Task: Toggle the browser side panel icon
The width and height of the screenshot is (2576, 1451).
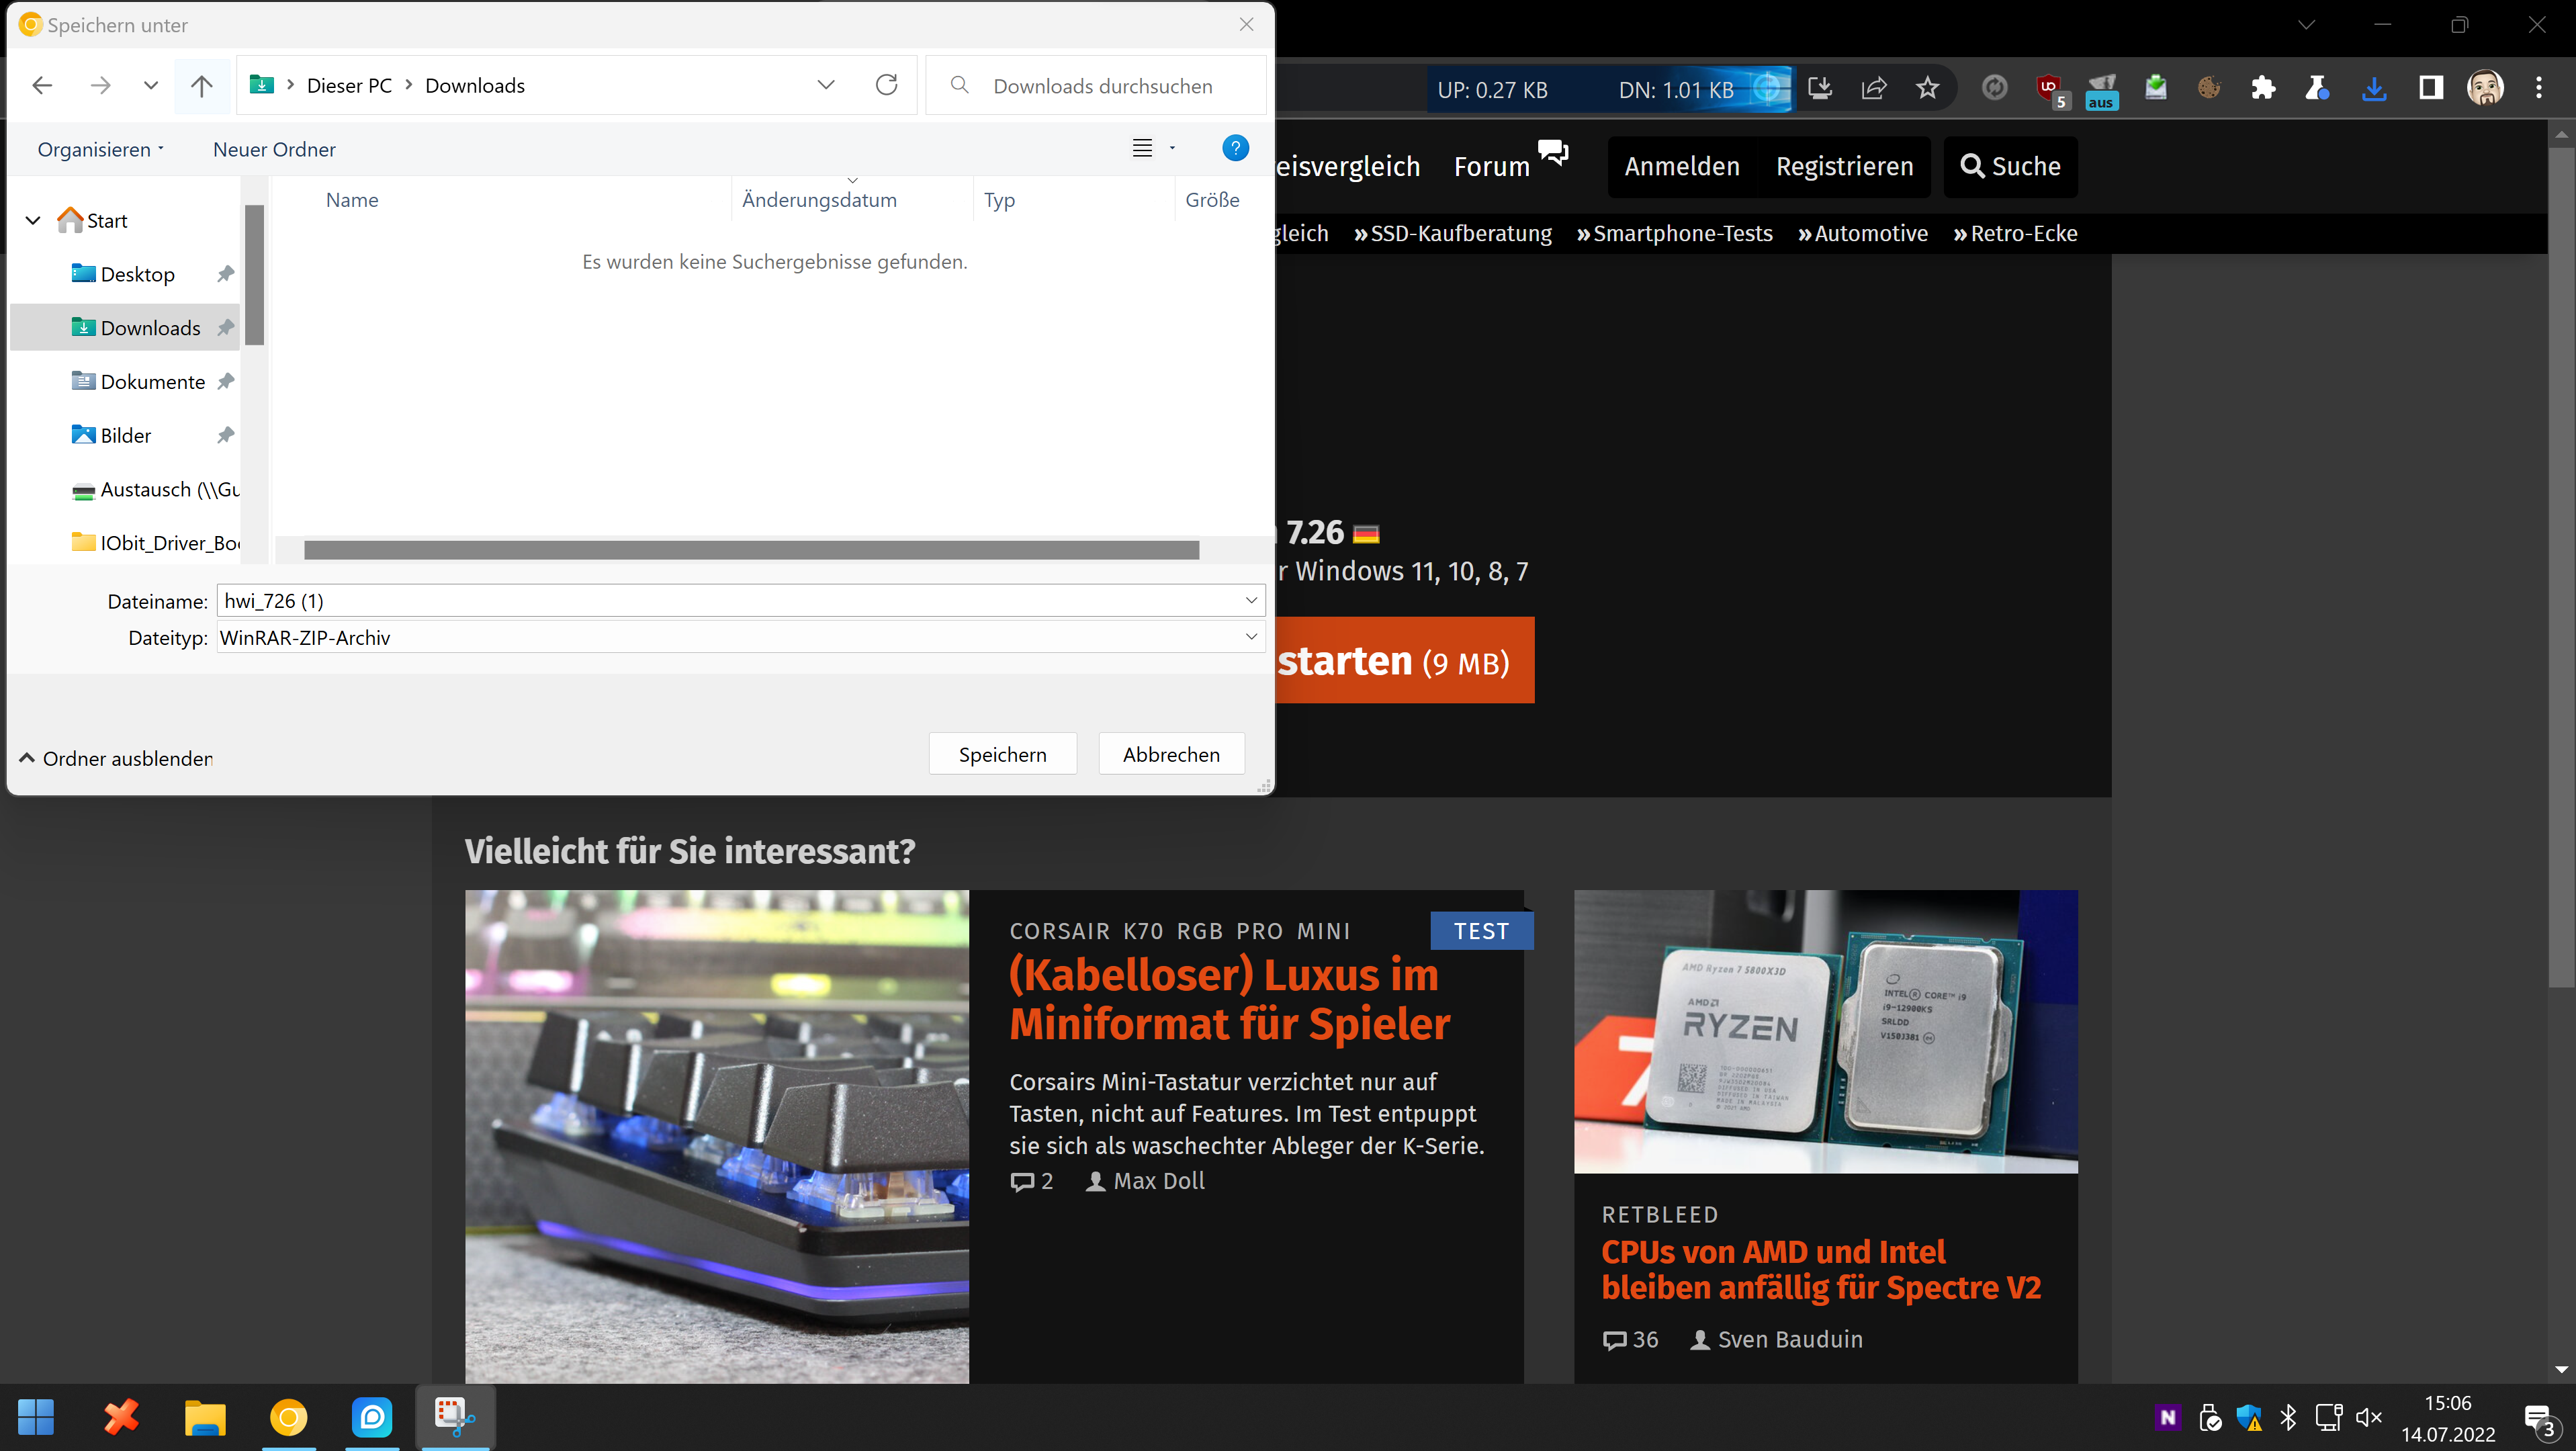Action: pyautogui.click(x=2430, y=88)
